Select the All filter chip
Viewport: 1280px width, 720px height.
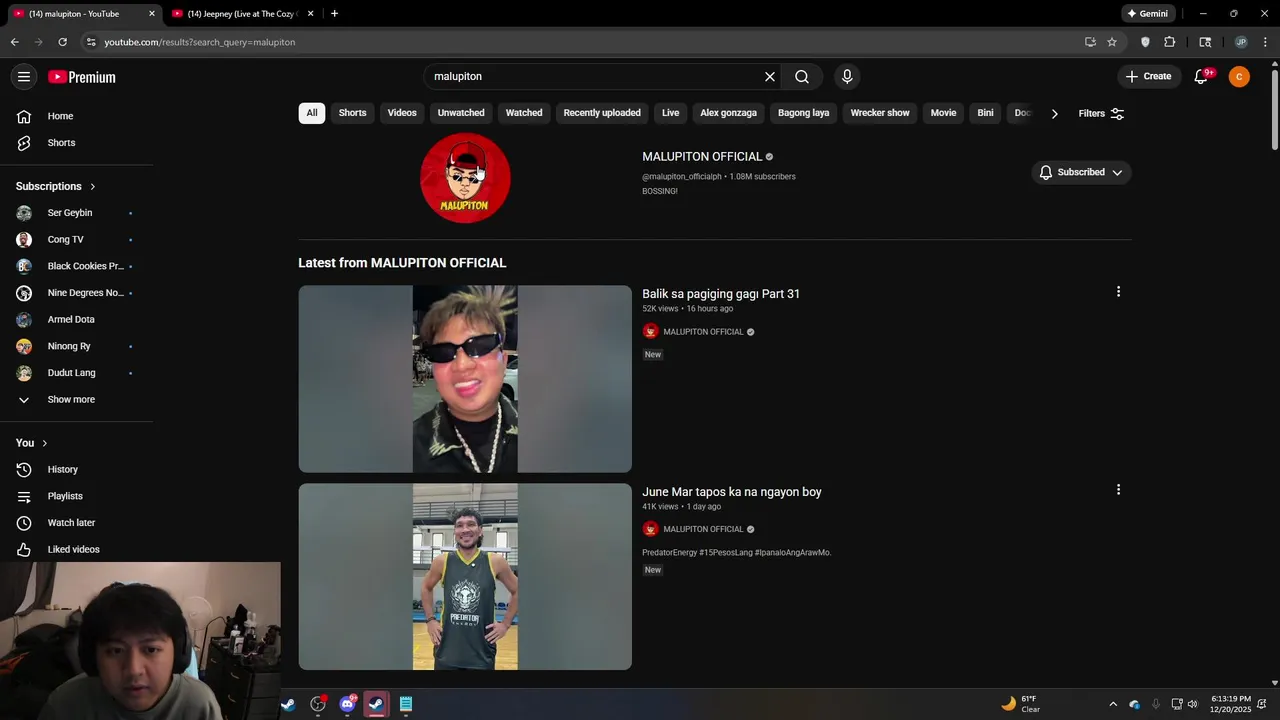[312, 113]
